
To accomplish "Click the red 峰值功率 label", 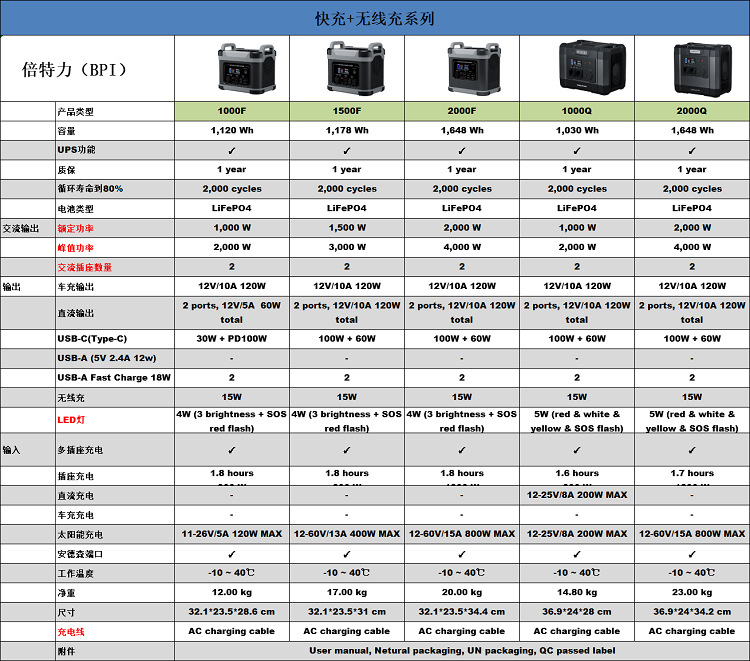I will click(x=76, y=248).
